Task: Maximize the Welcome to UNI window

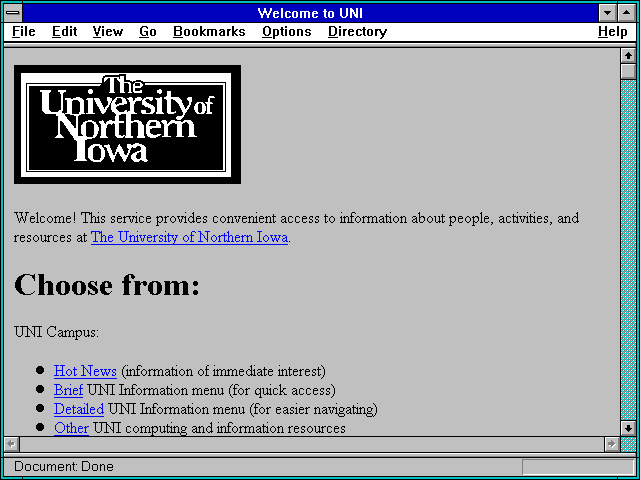Action: 627,13
